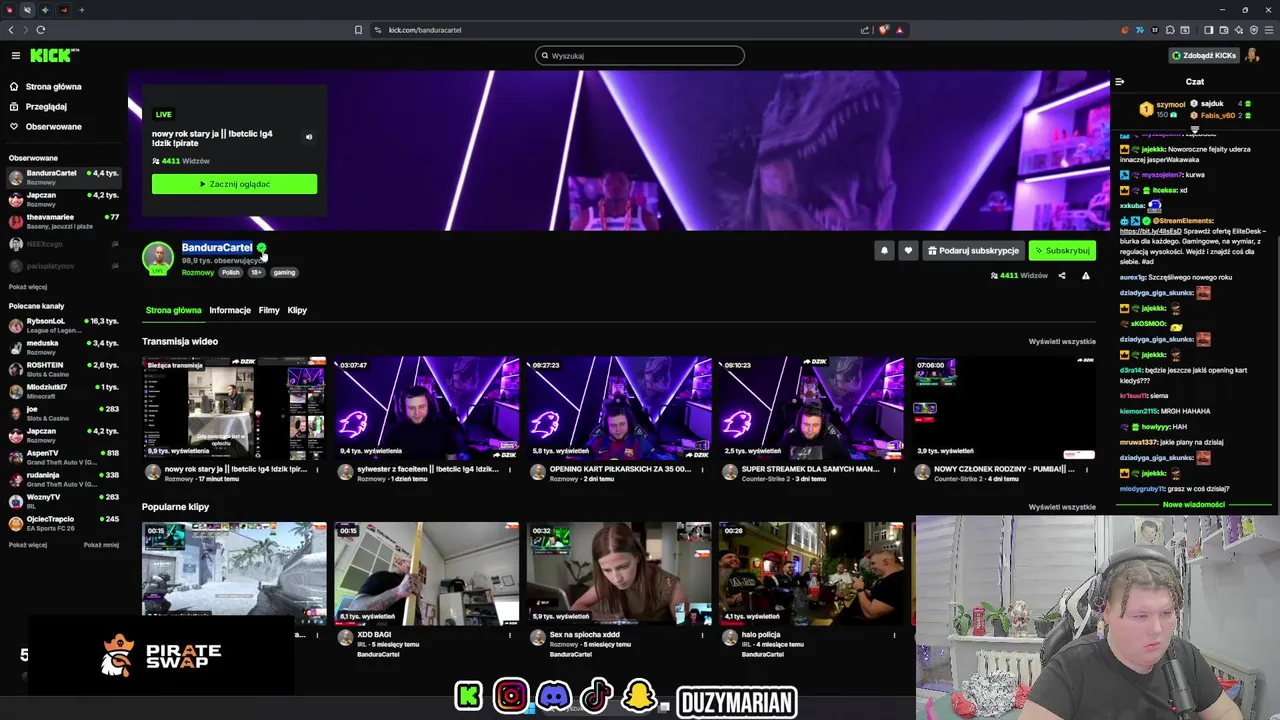Mute the stream preview speaker icon
Viewport: 1280px width, 720px height.
pyautogui.click(x=309, y=137)
